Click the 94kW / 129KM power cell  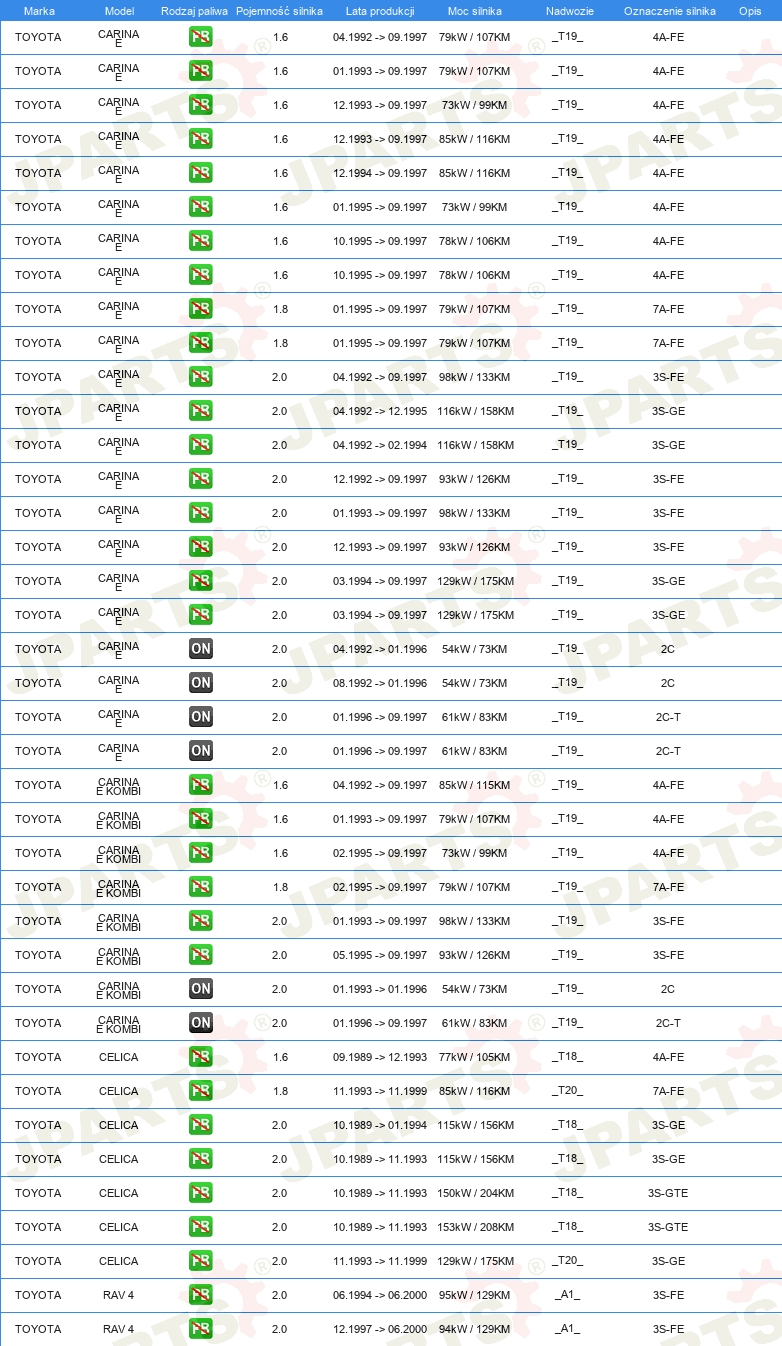click(475, 1329)
